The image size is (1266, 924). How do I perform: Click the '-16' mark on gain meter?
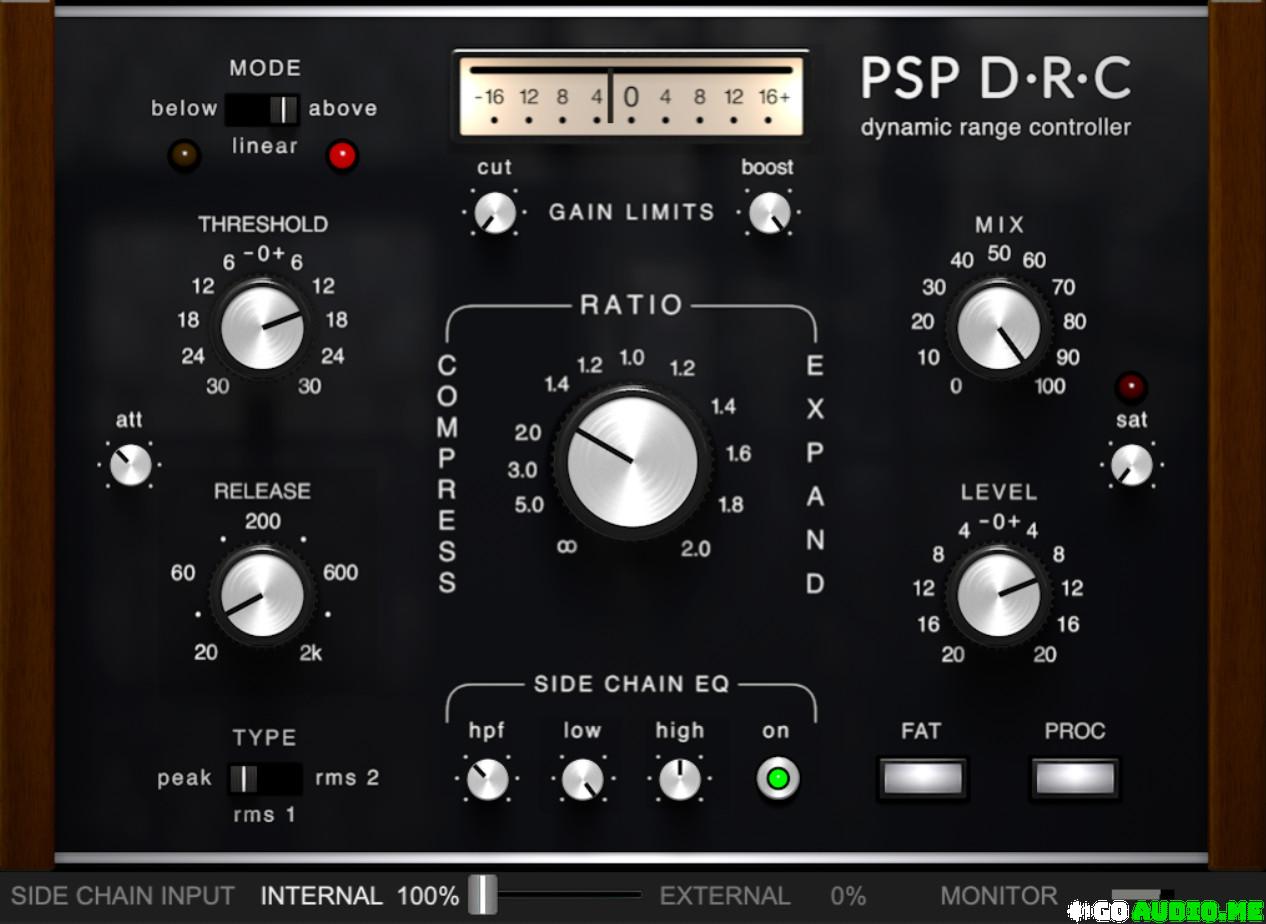coord(489,97)
